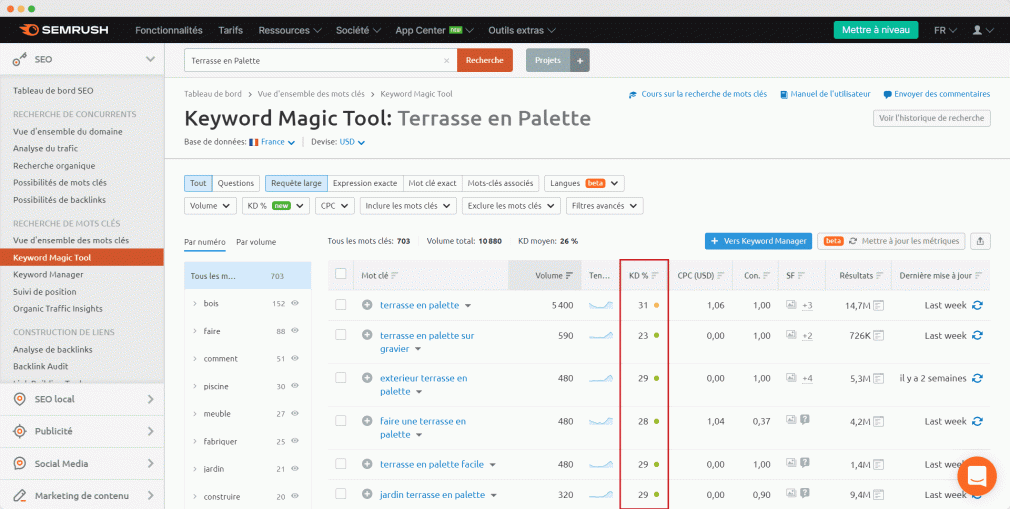
Task: Click the export upload icon button
Action: [980, 241]
